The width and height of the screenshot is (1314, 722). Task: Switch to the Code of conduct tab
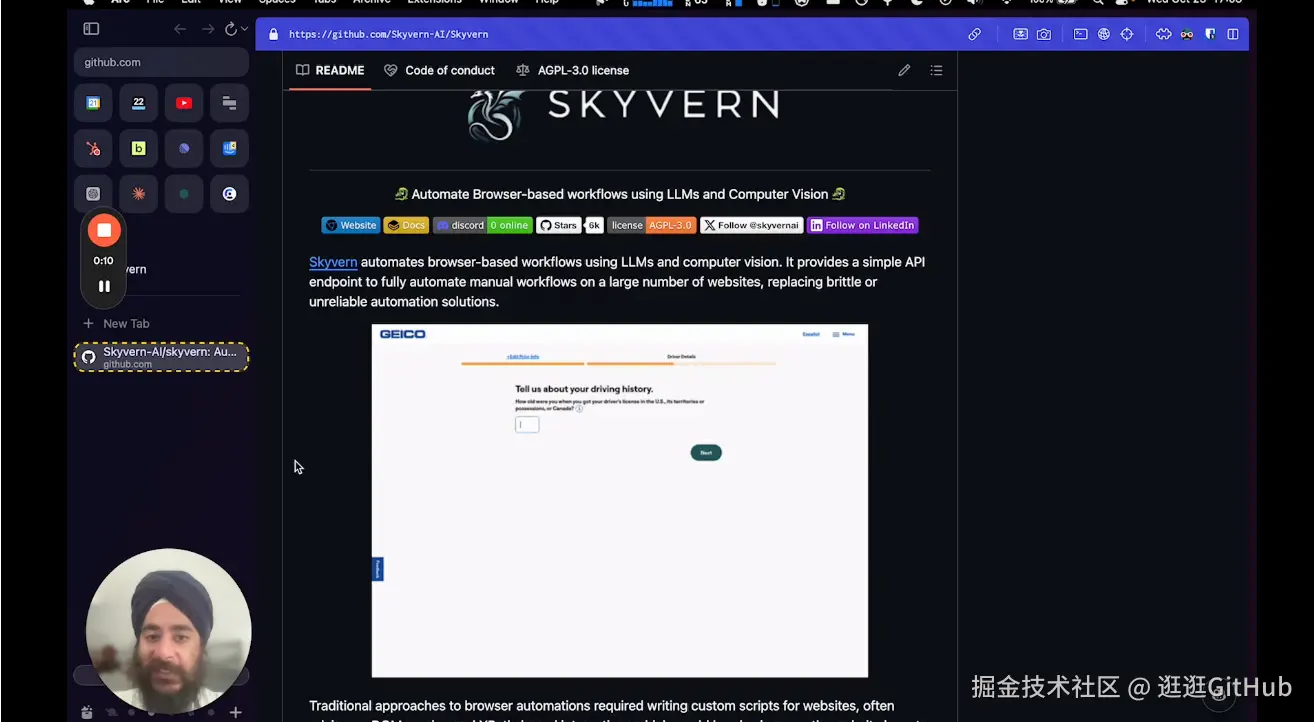coord(440,70)
